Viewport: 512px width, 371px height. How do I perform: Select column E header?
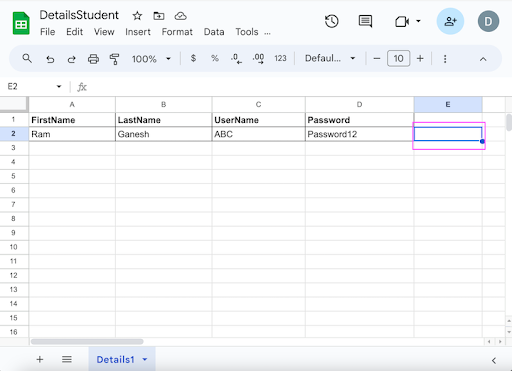[448, 105]
